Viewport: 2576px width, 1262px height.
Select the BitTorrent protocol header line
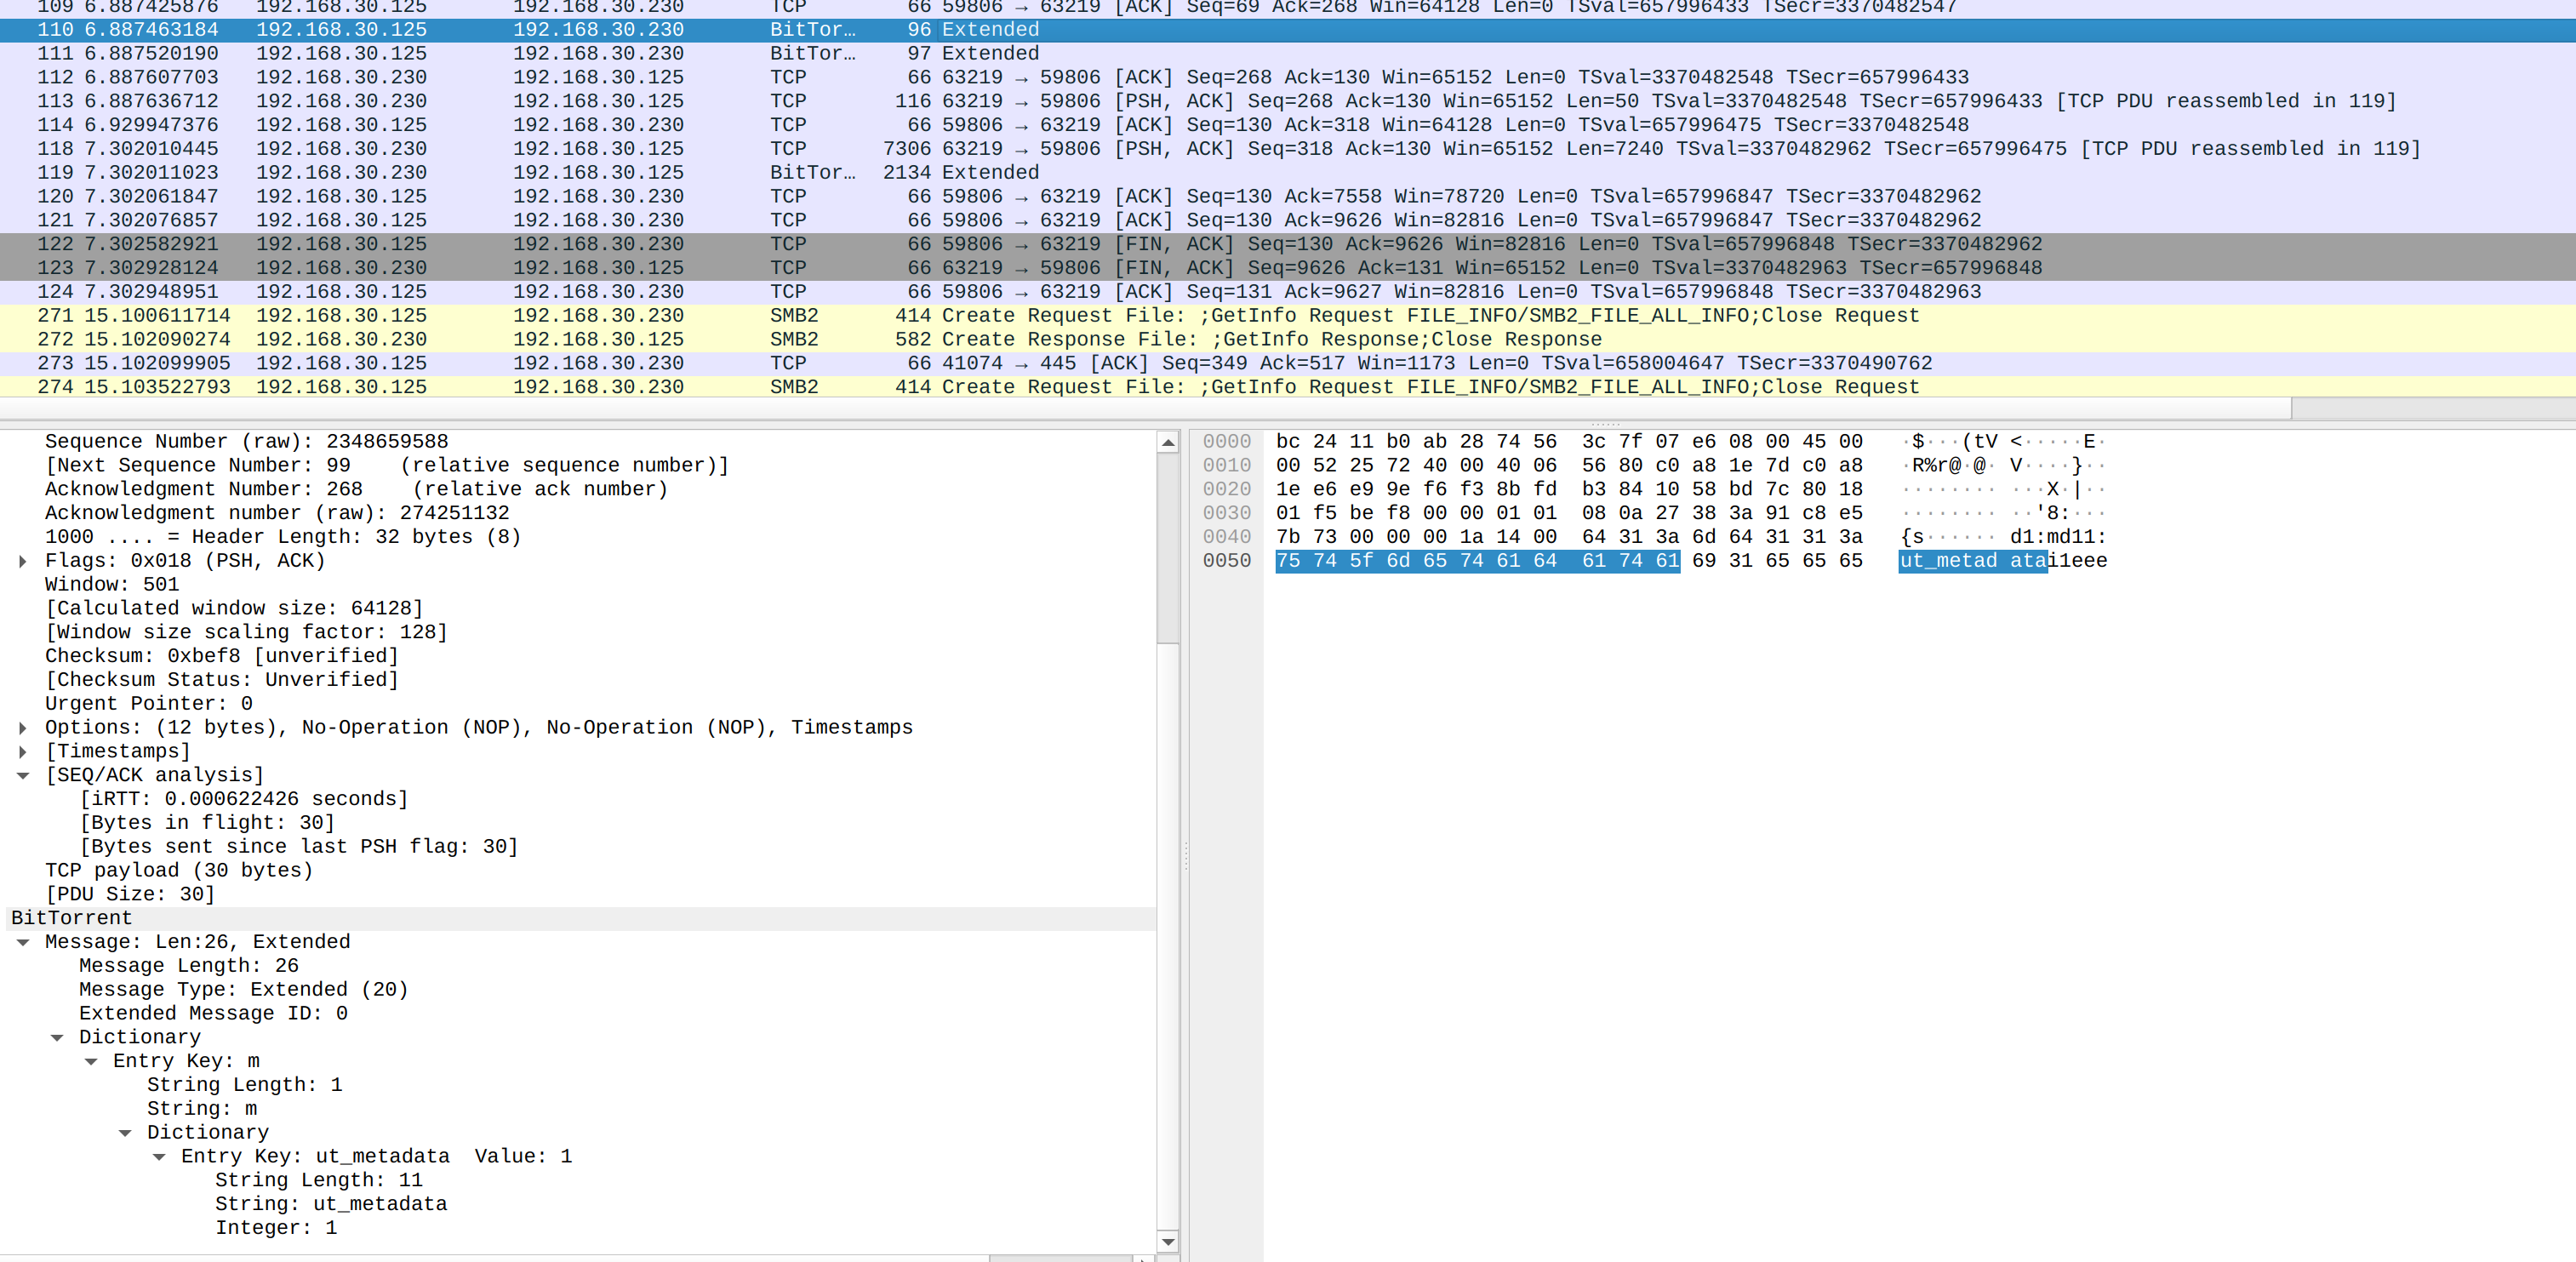tap(71, 918)
